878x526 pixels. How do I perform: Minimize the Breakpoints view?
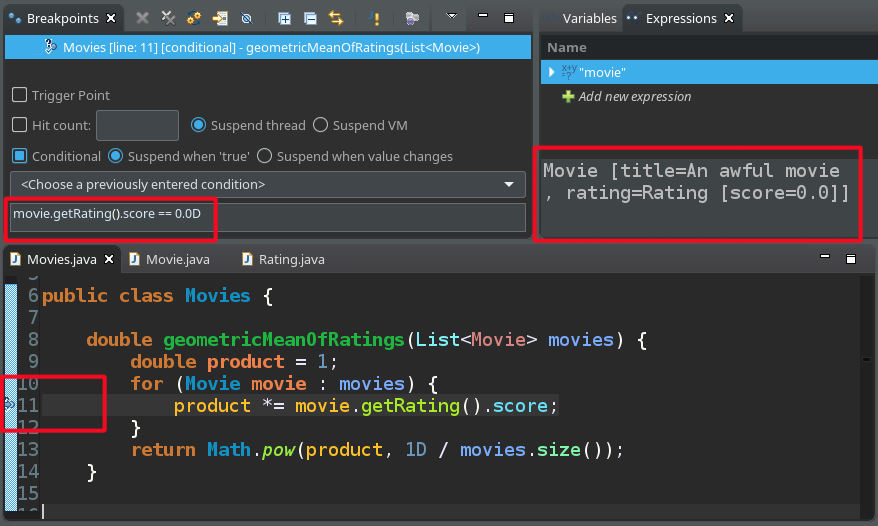483,16
